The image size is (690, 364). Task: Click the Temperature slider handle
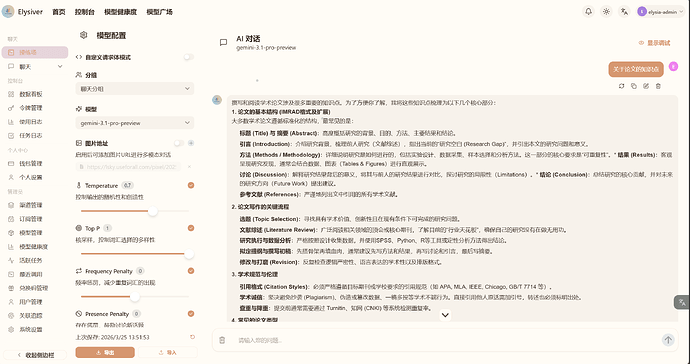click(x=153, y=211)
